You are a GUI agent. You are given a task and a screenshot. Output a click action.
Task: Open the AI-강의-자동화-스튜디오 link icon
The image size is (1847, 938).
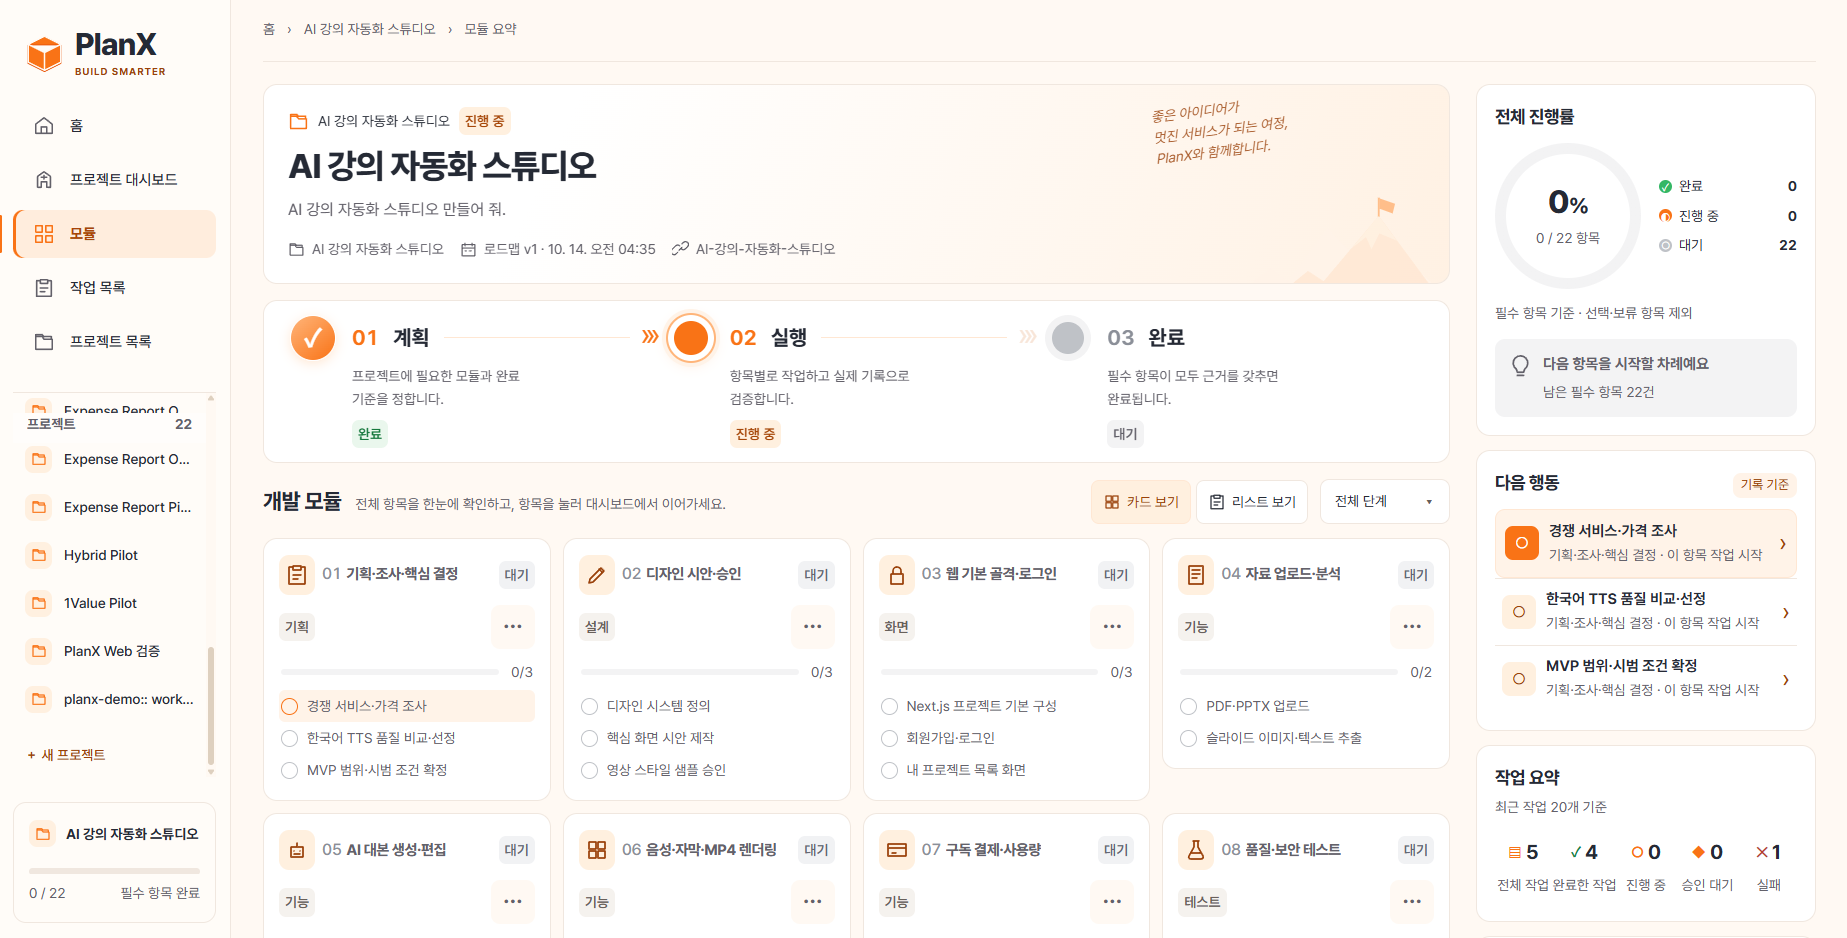pyautogui.click(x=680, y=249)
